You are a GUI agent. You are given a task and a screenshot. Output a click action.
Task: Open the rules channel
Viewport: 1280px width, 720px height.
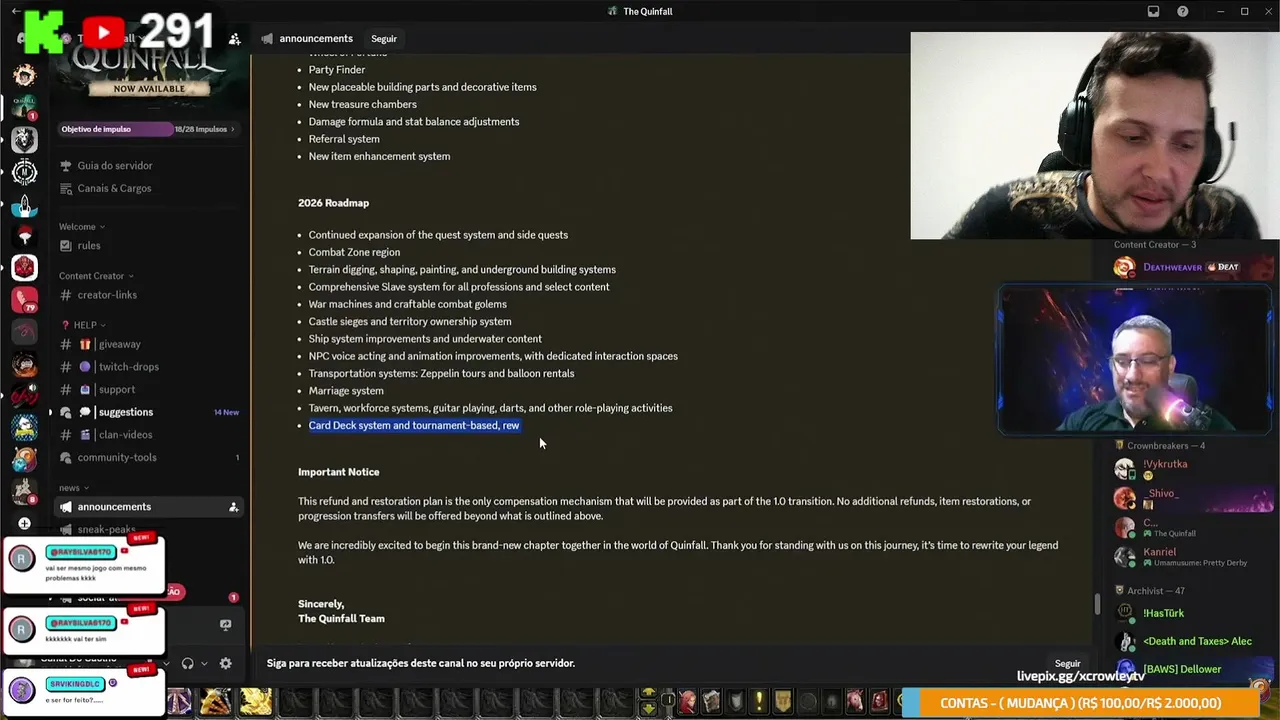(148, 246)
